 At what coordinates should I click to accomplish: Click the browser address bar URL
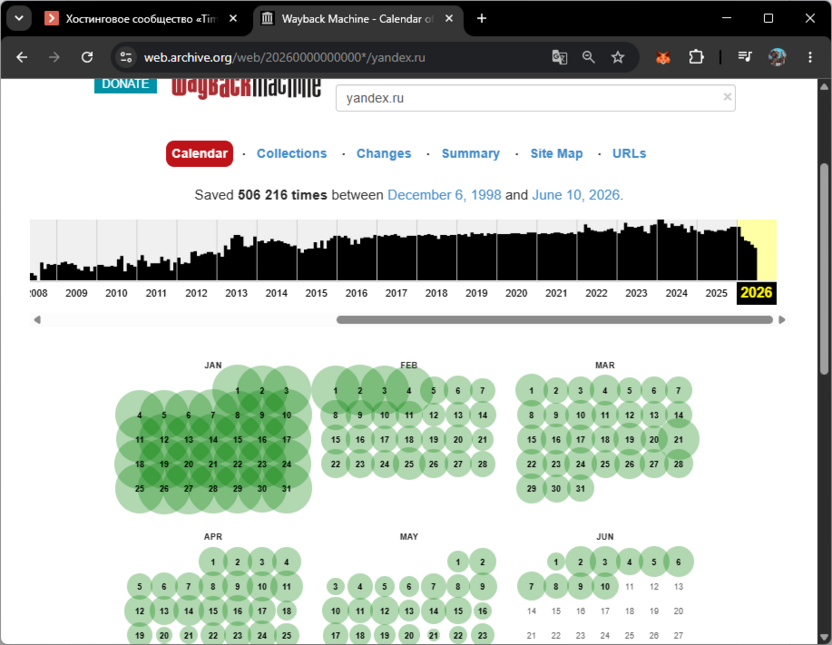click(284, 57)
